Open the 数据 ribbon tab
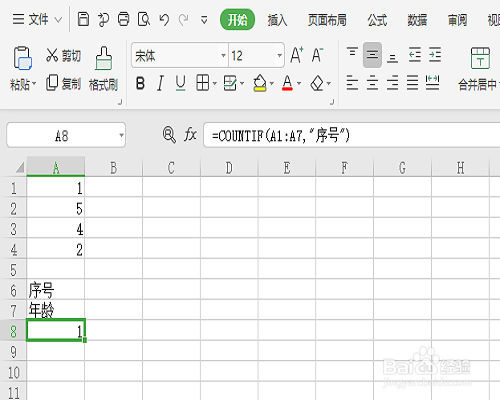 417,20
